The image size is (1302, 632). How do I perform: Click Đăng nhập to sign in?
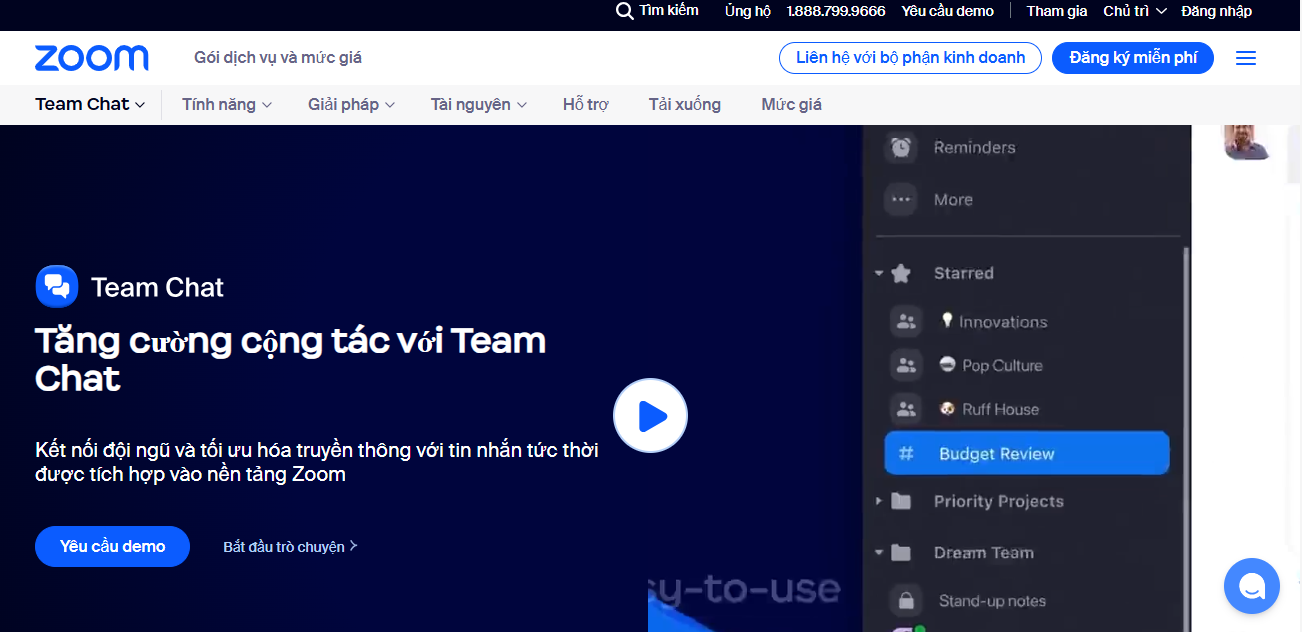coord(1216,11)
